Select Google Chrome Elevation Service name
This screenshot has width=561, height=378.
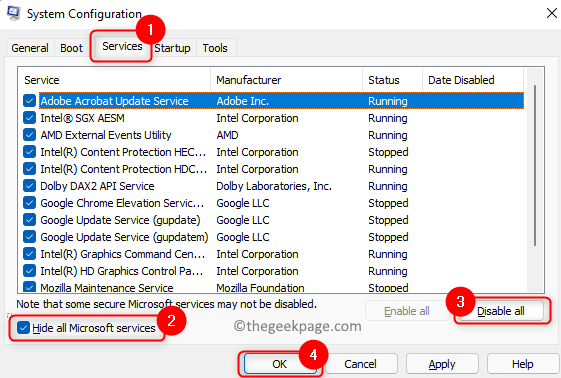coord(122,203)
